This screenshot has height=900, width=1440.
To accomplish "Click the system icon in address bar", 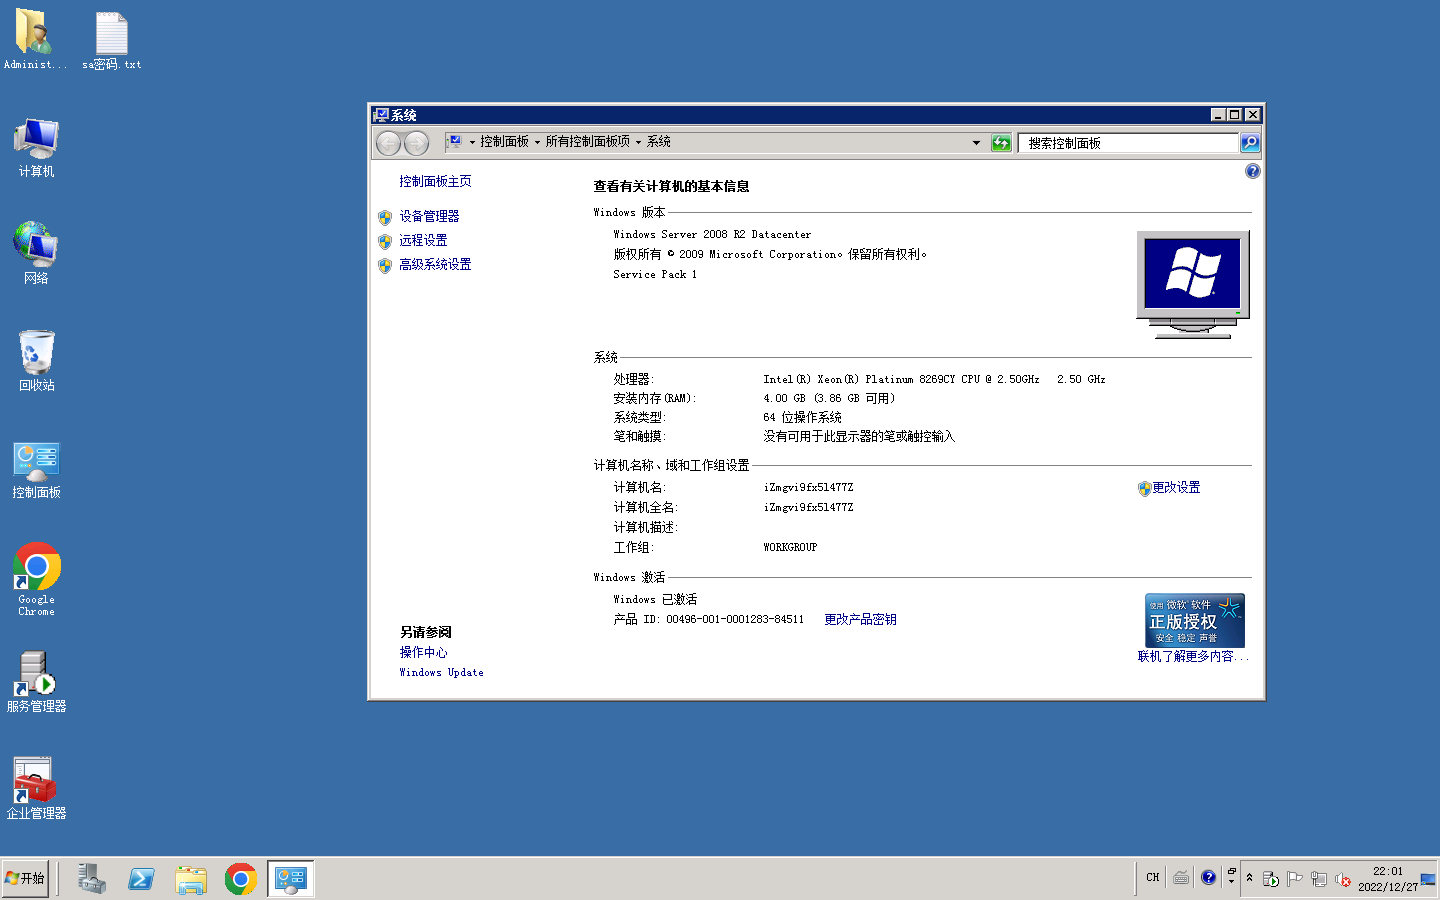I will pyautogui.click(x=454, y=142).
